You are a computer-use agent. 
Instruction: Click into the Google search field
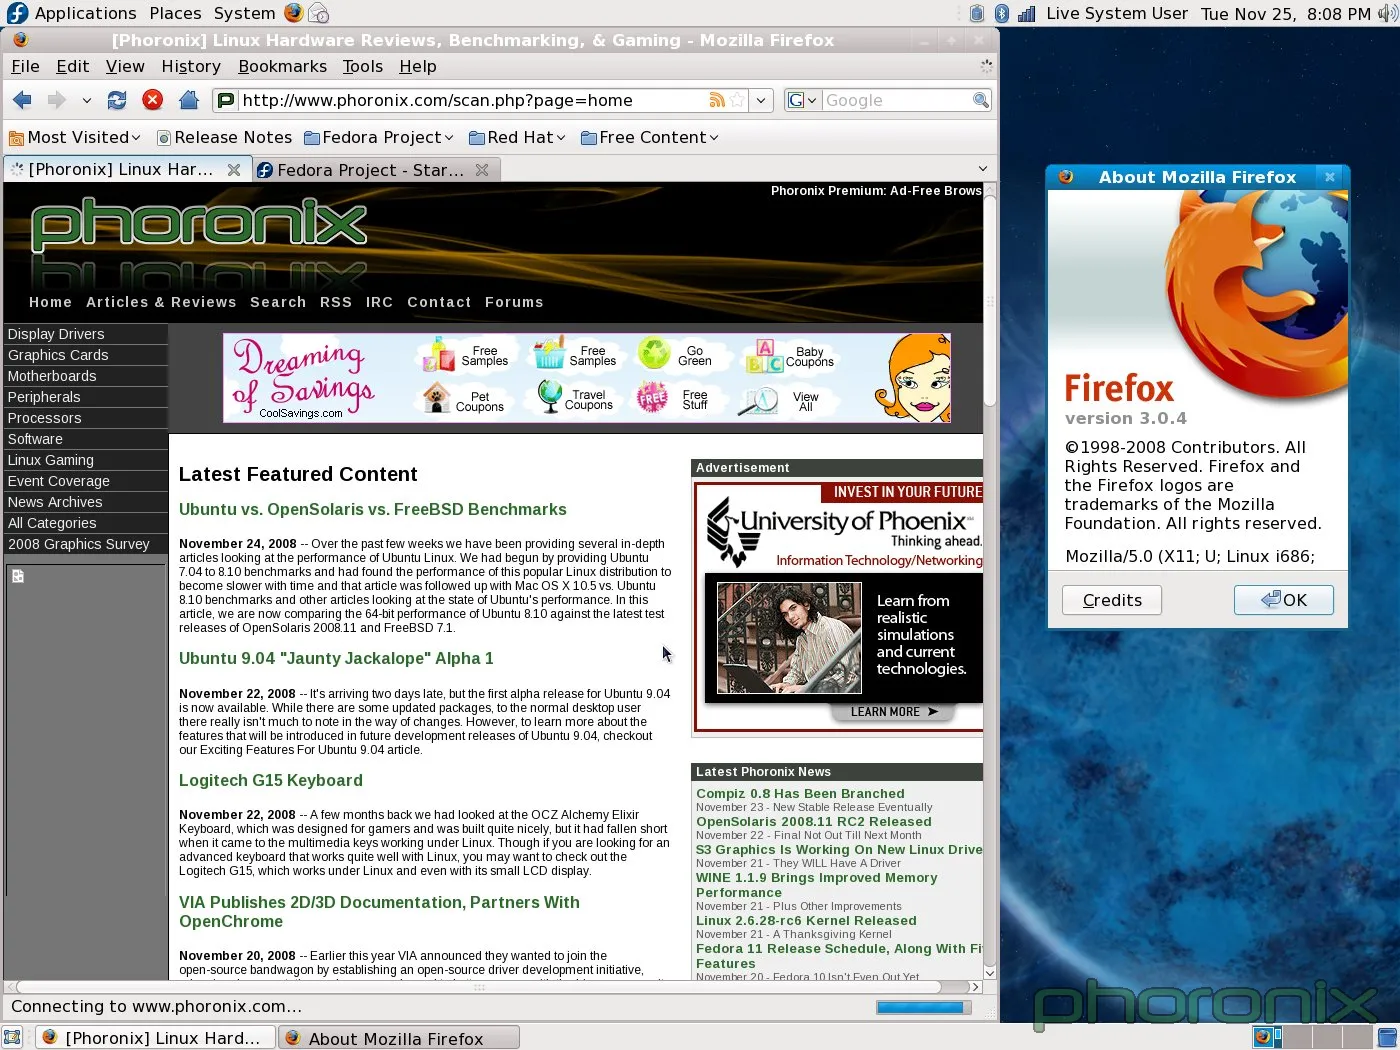896,100
